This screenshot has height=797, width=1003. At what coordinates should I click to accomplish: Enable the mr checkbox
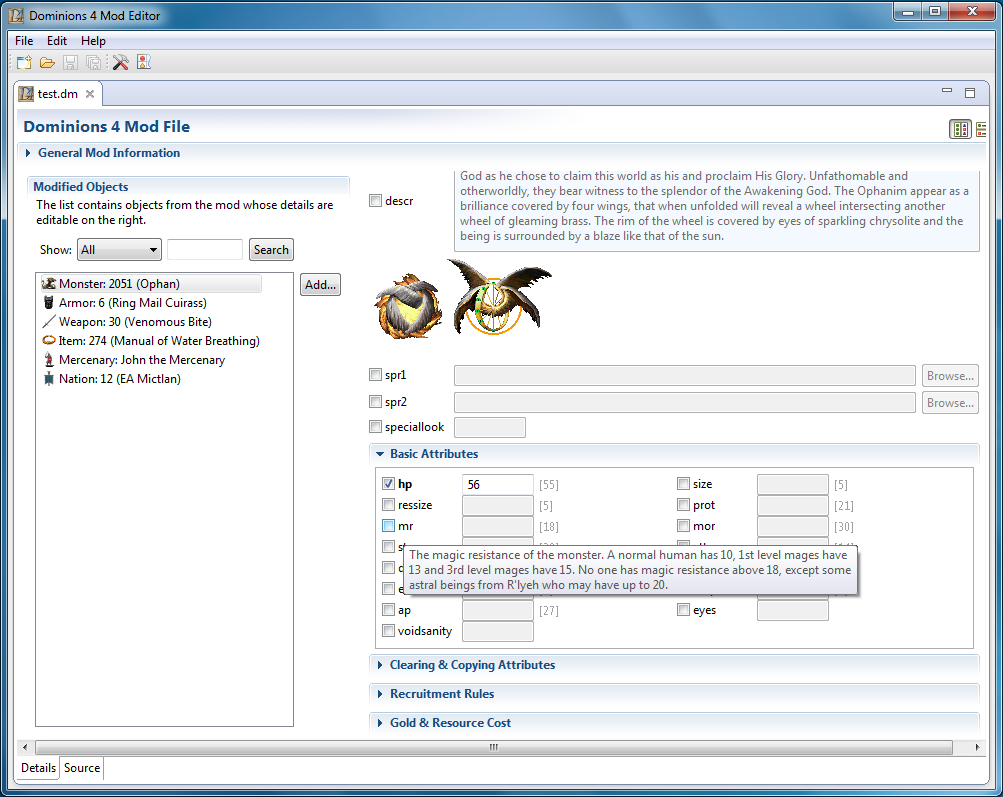(388, 526)
